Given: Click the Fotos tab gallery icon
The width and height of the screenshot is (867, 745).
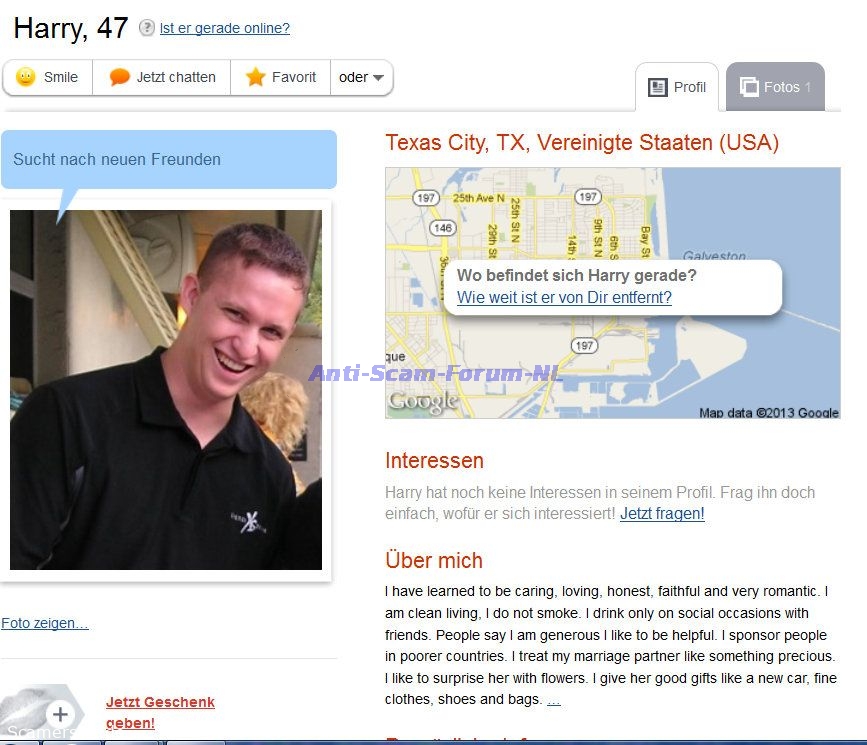Looking at the screenshot, I should pyautogui.click(x=749, y=87).
